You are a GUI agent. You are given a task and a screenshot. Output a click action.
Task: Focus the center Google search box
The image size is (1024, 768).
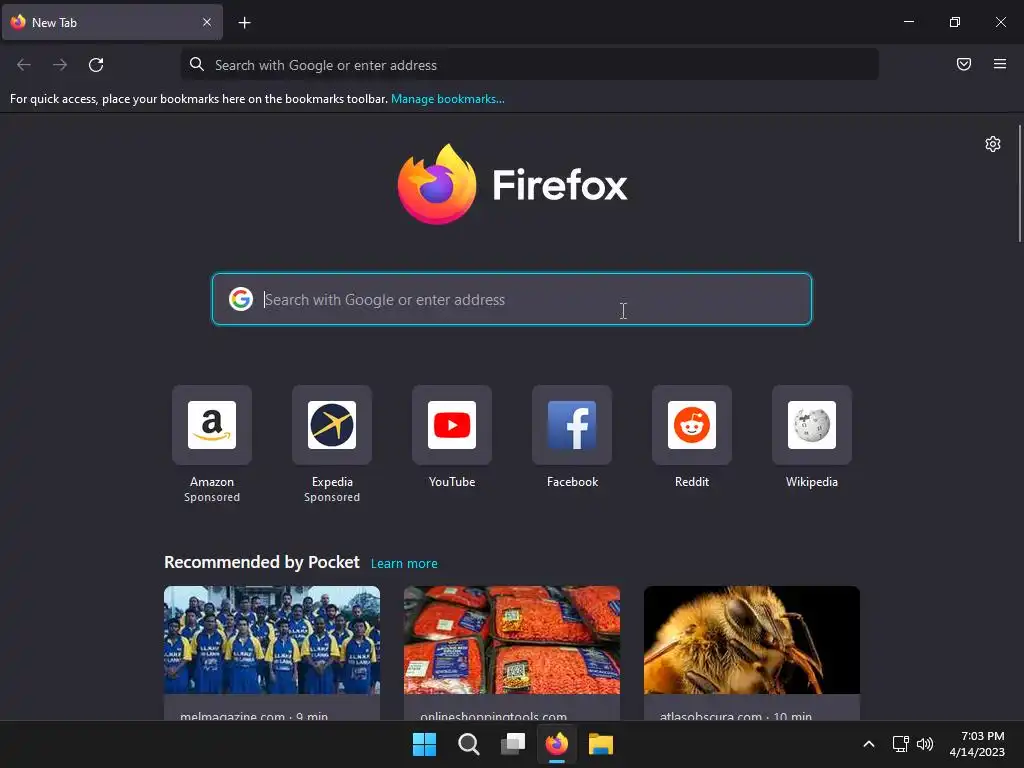pos(512,299)
